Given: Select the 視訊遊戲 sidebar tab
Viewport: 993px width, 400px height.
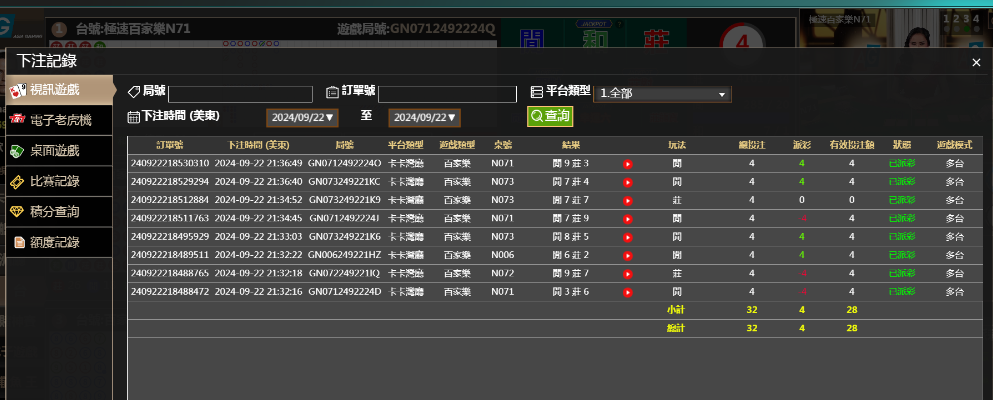Looking at the screenshot, I should [58, 90].
